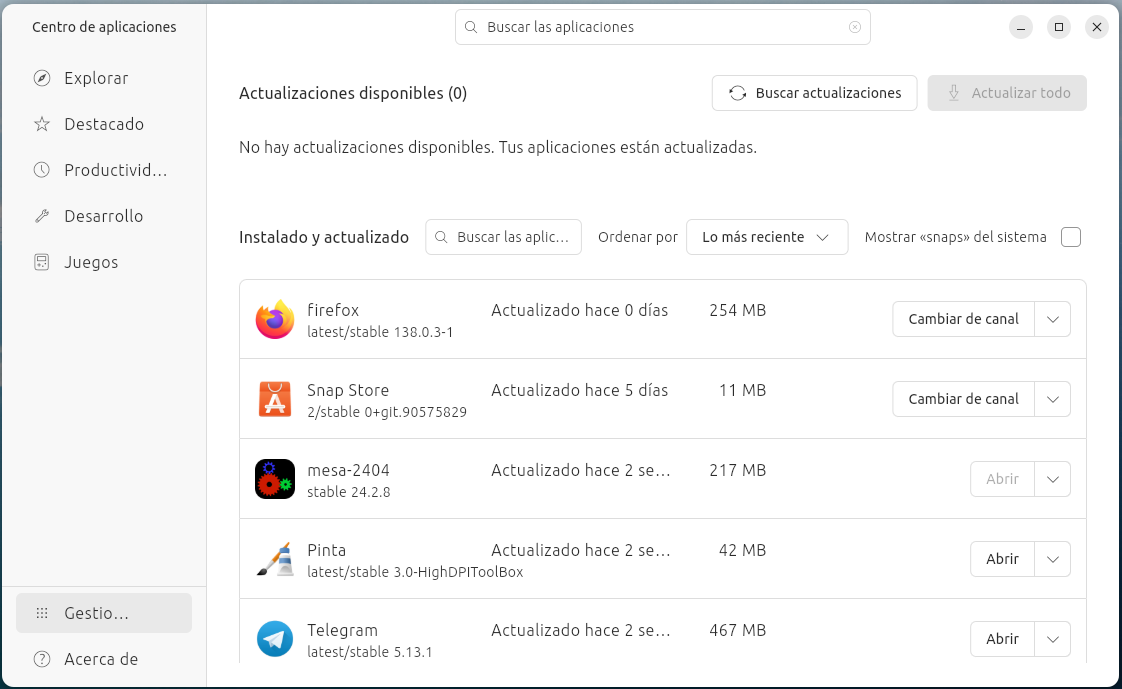This screenshot has width=1122, height=689.
Task: Open the Lo más reciente sort dropdown
Action: pyautogui.click(x=767, y=237)
